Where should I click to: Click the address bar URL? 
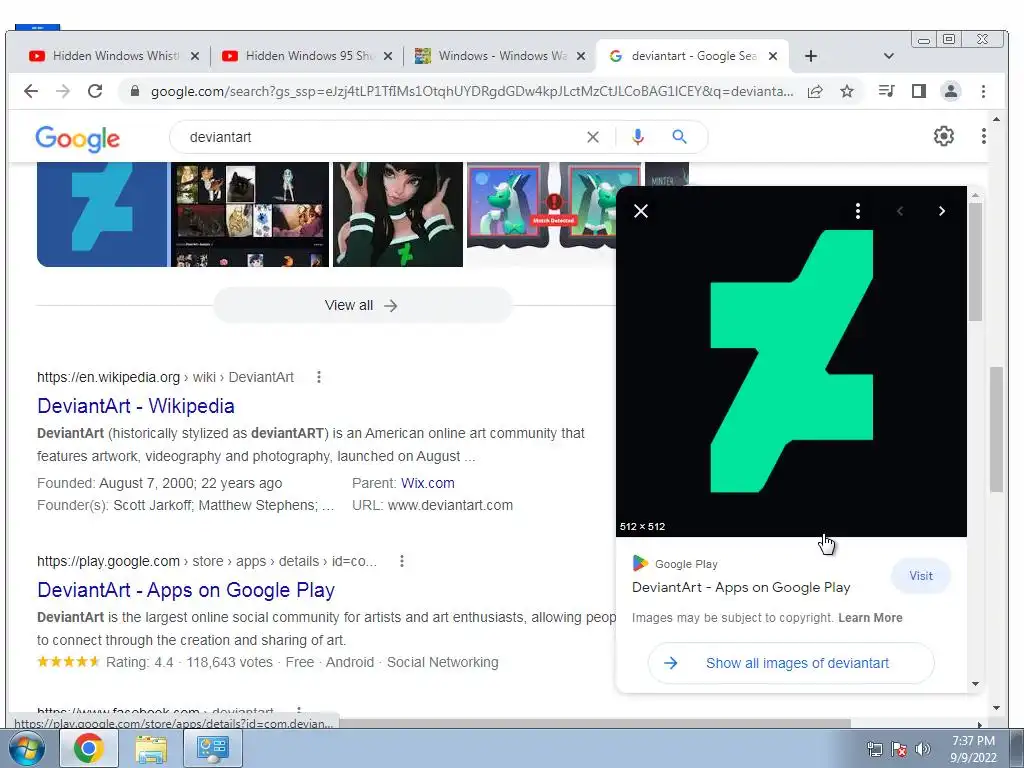(472, 91)
